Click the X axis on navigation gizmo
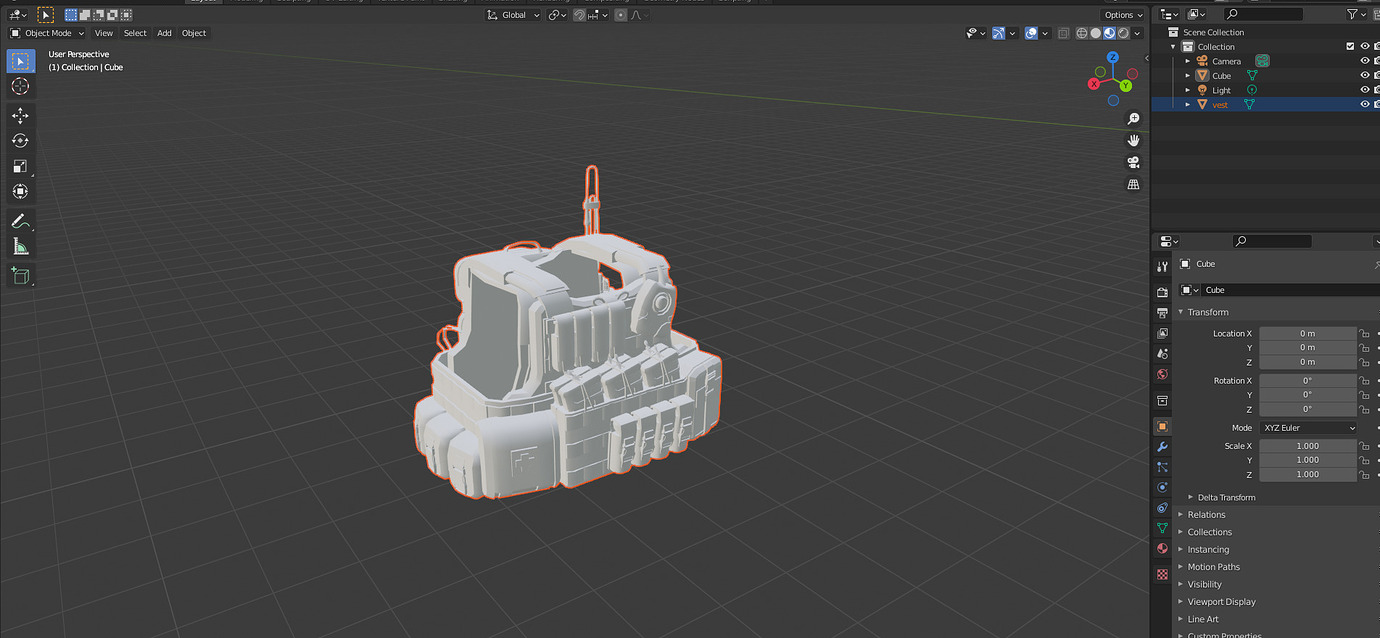1380x638 pixels. [x=1093, y=84]
